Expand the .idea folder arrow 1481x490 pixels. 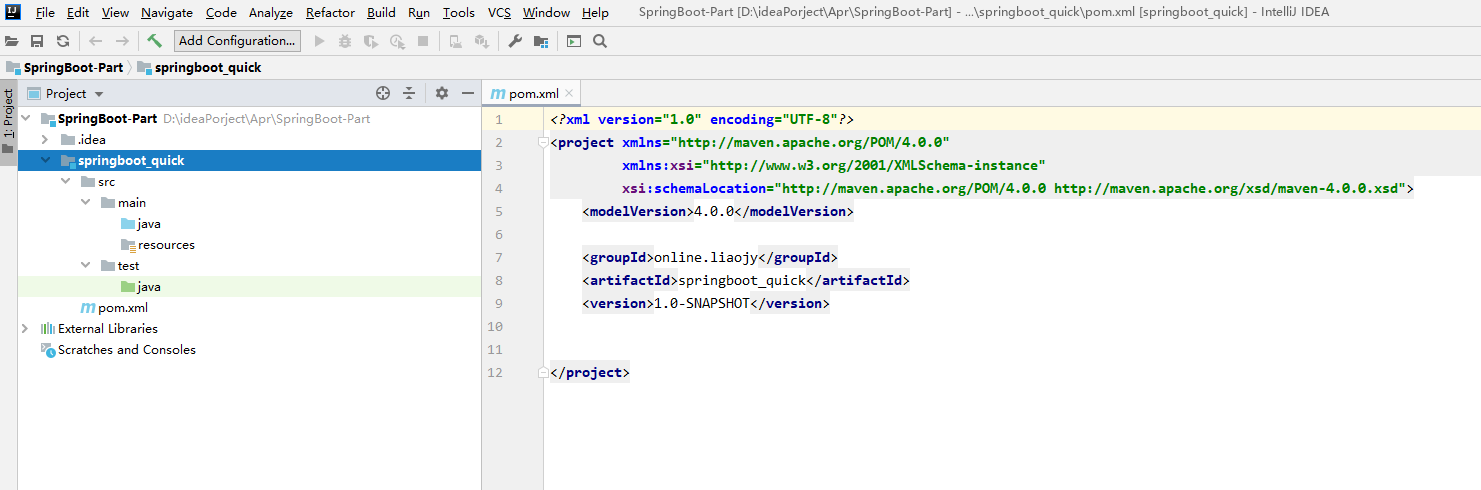coord(46,140)
